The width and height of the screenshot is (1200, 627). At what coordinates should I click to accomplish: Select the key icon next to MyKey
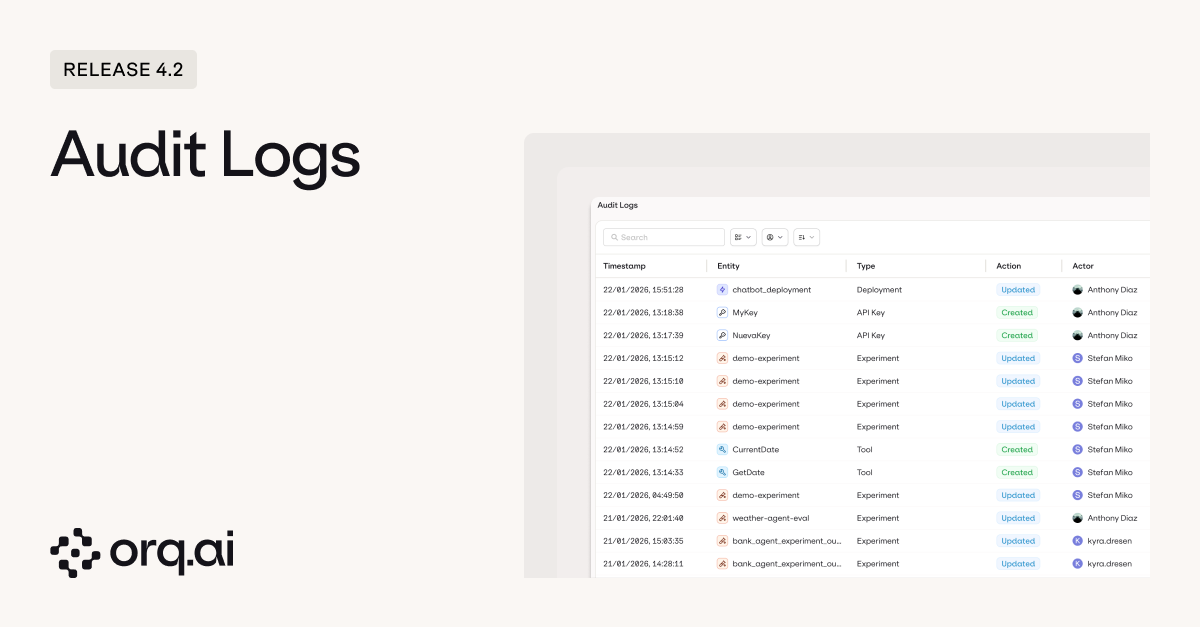(x=722, y=312)
